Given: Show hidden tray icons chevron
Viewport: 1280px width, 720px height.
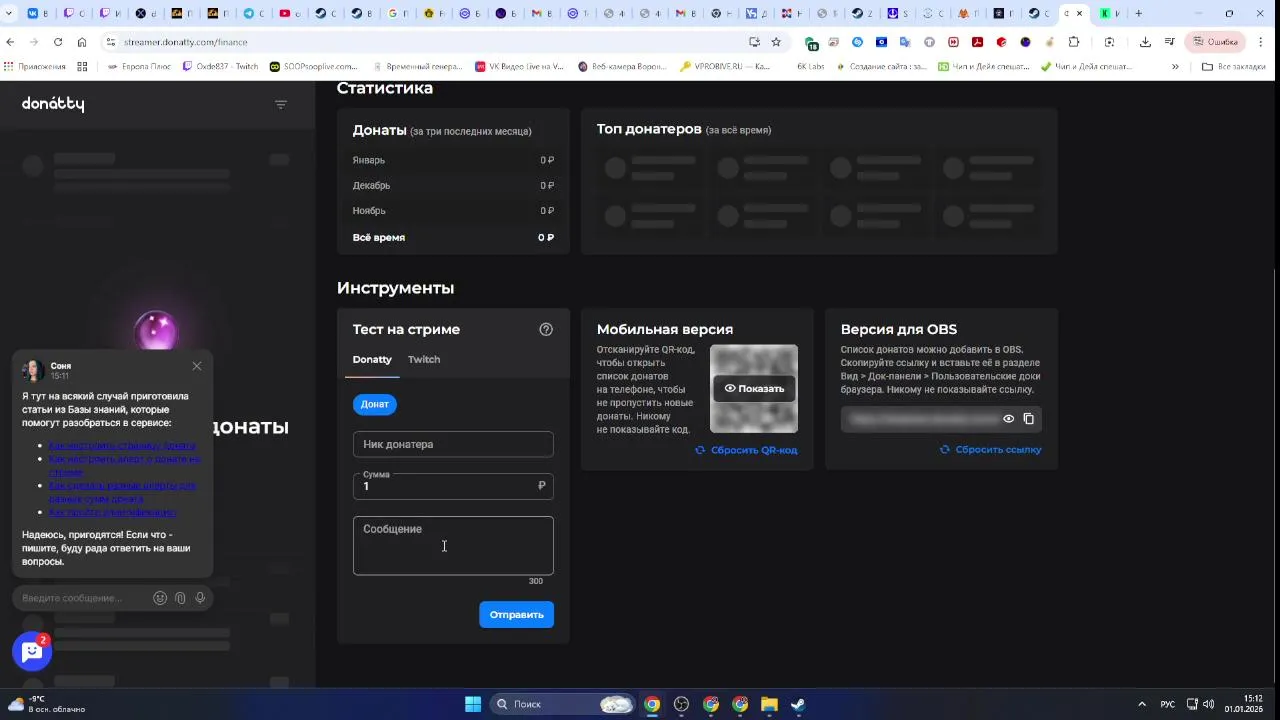Looking at the screenshot, I should 1142,704.
